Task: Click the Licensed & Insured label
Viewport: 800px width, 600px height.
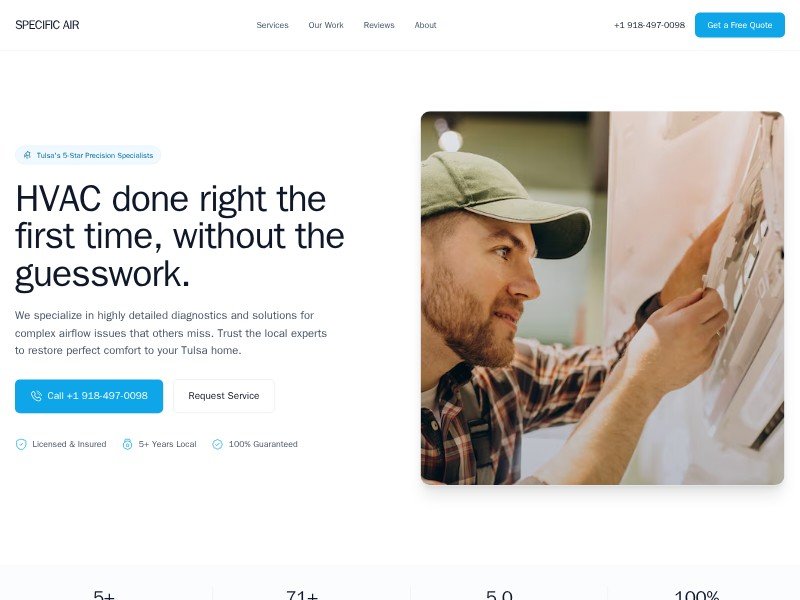Action: 69,444
